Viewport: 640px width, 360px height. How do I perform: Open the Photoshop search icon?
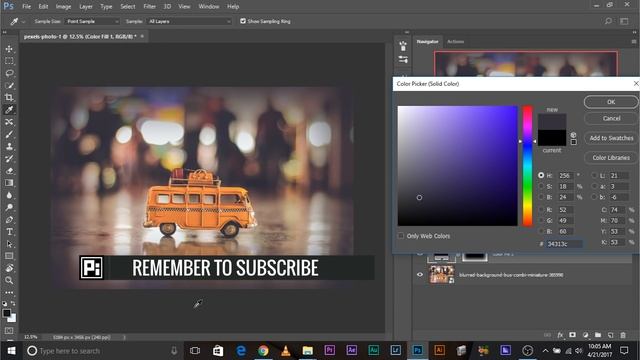(x=608, y=21)
